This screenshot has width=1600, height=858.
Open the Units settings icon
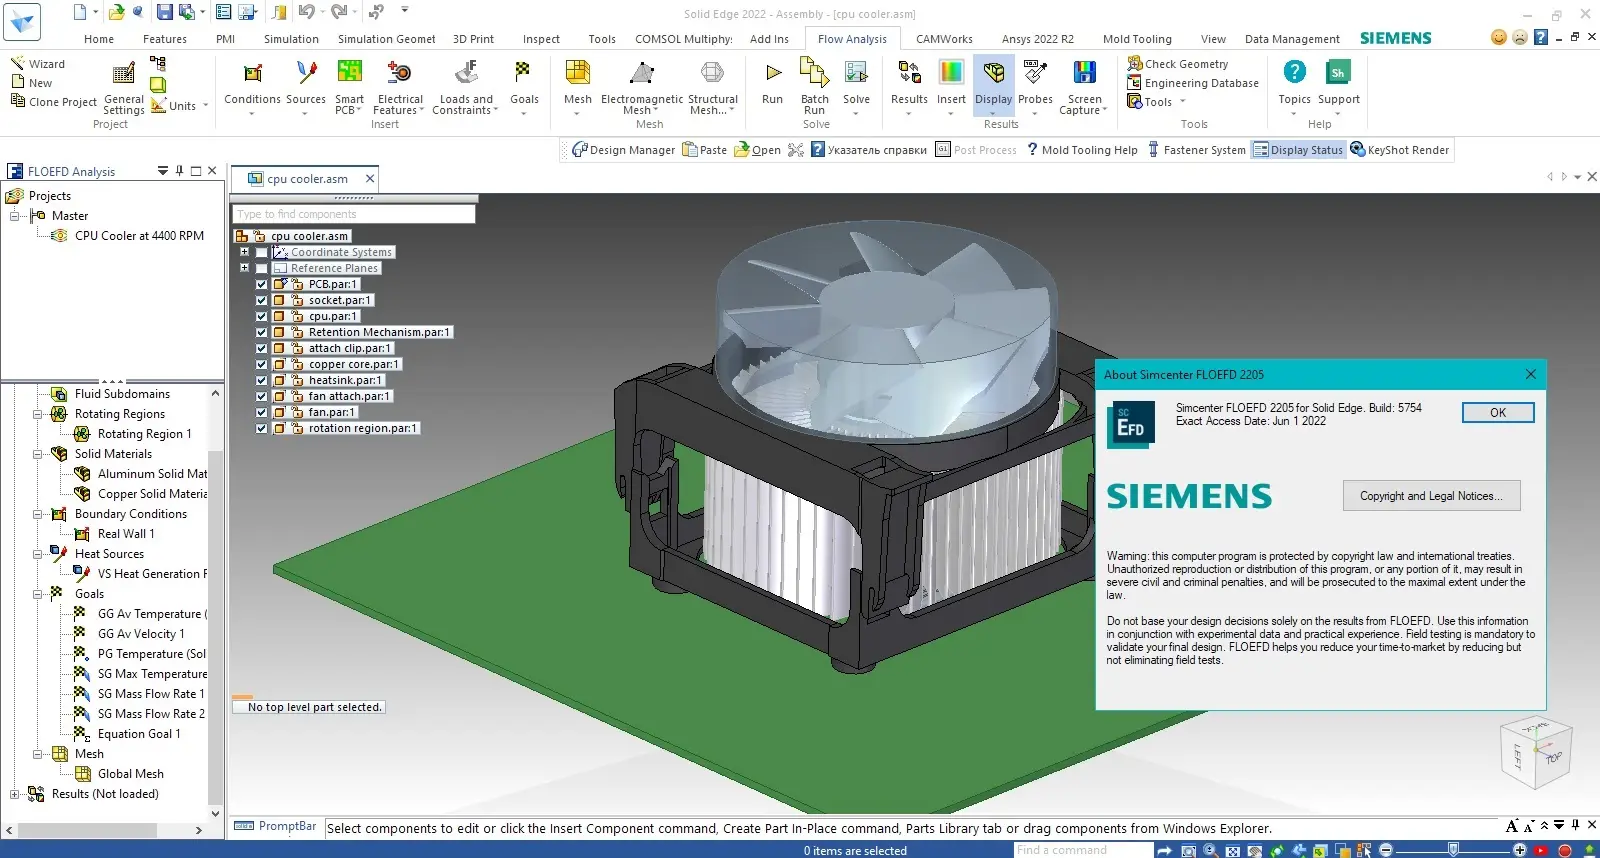(x=158, y=104)
